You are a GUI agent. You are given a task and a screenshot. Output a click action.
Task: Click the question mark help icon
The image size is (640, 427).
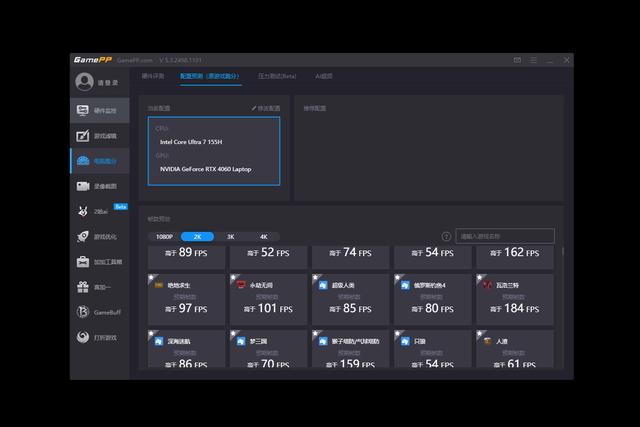(x=446, y=236)
